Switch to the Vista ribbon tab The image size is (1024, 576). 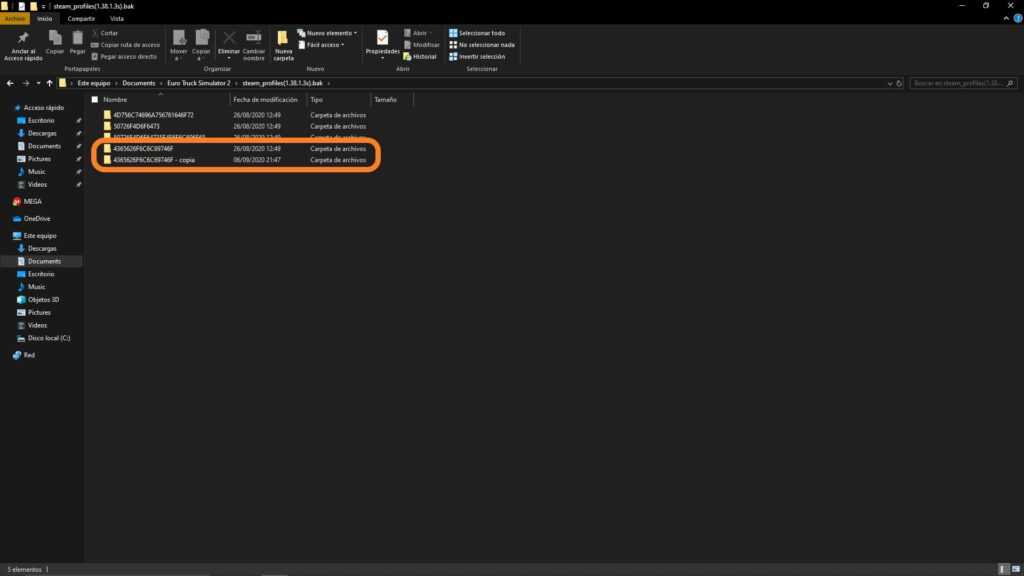click(117, 18)
